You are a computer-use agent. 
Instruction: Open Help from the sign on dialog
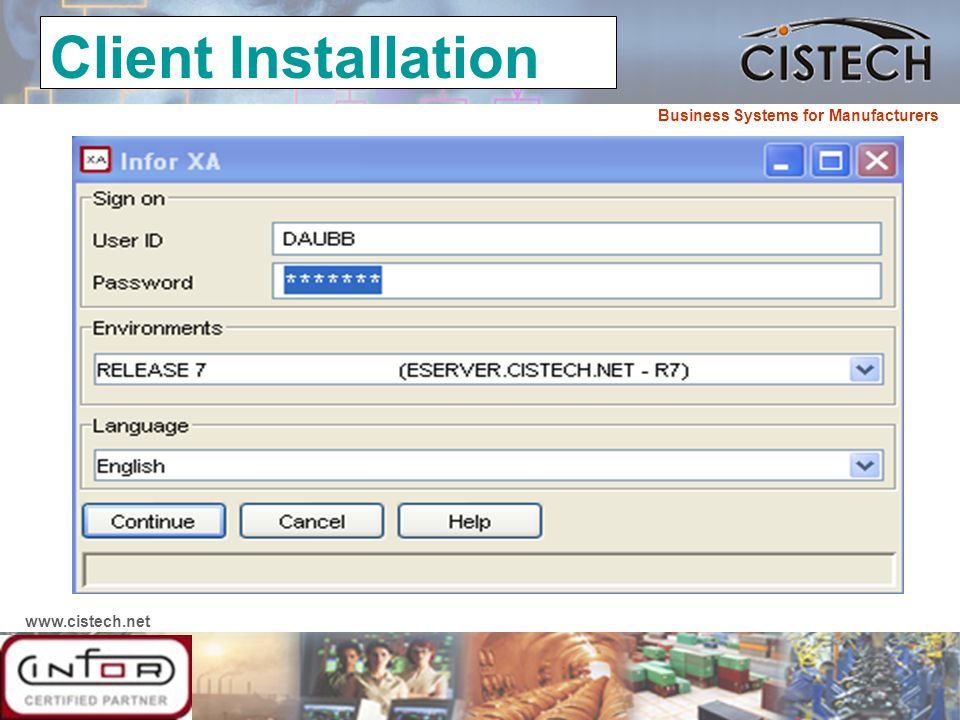point(470,521)
